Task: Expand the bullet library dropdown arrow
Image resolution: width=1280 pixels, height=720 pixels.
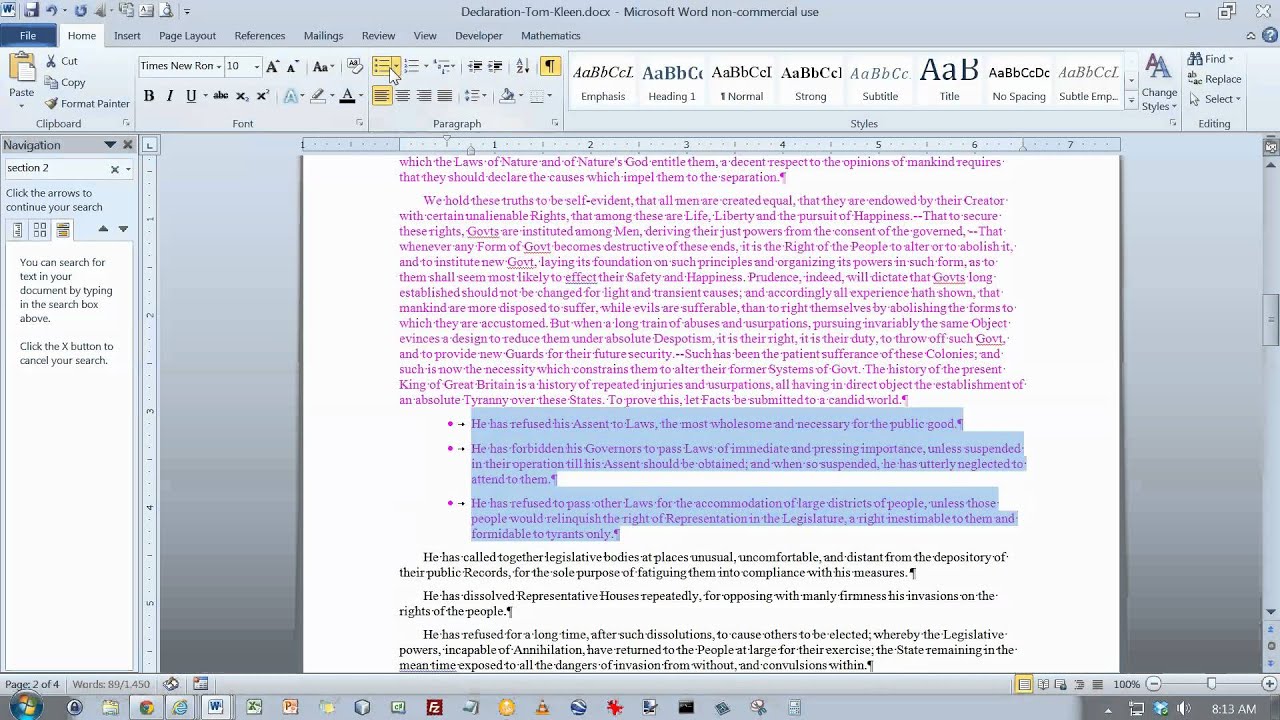Action: click(x=396, y=66)
